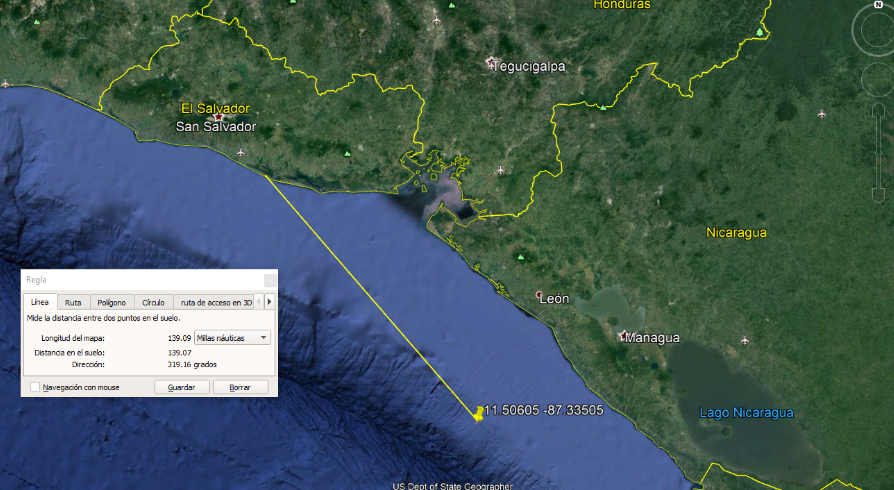
Task: Click the airport icon south of San Salvador
Action: pos(241,152)
